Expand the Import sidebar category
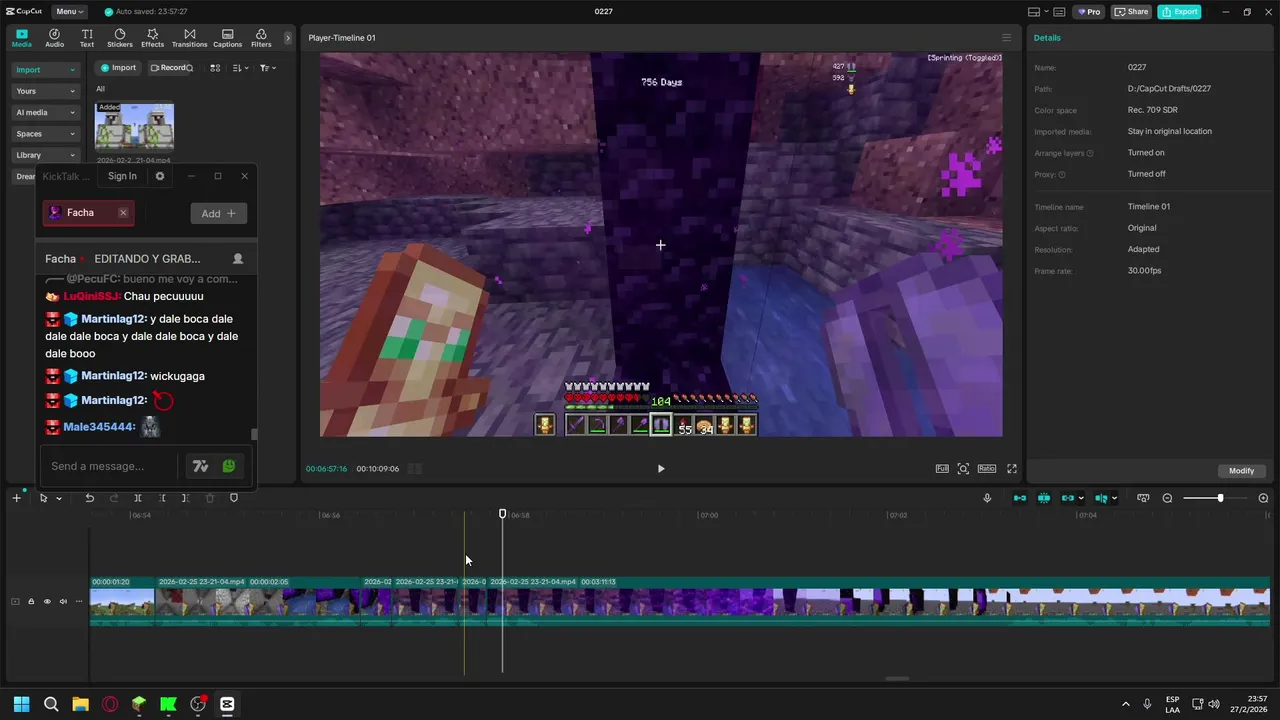 (45, 70)
